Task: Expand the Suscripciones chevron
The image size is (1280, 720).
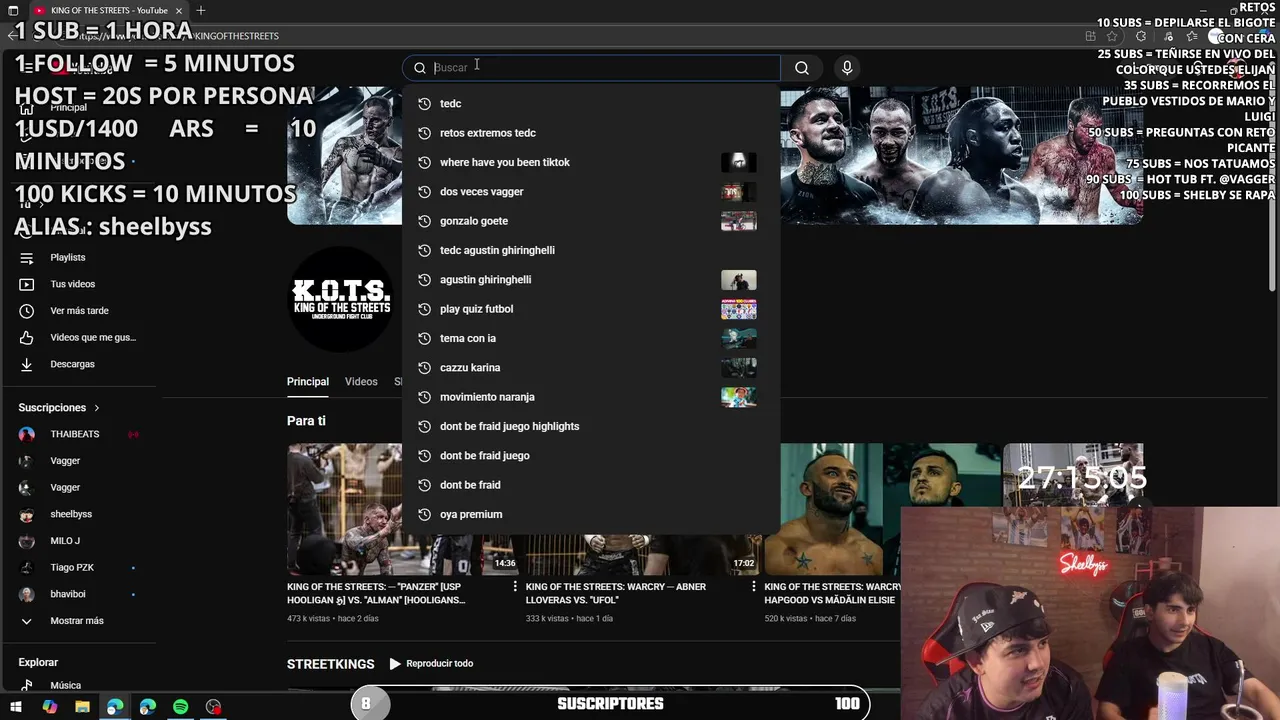Action: click(x=97, y=408)
